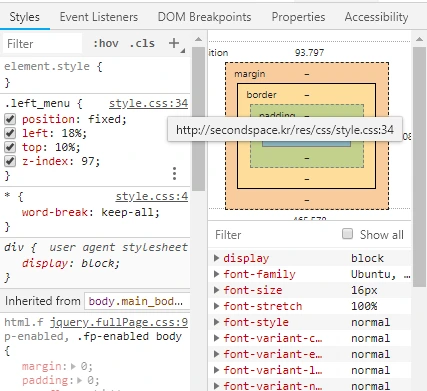Viewport: 427px width, 391px height.
Task: Edit the '97' z-index value
Action: coord(88,161)
